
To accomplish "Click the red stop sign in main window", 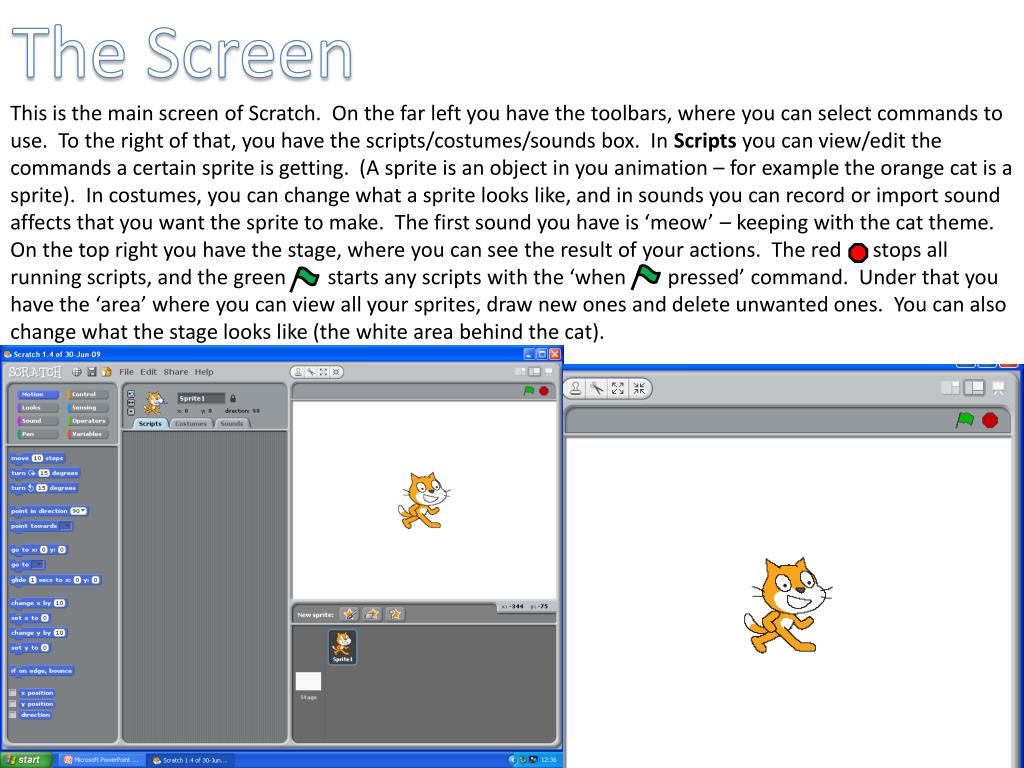I will tap(543, 391).
